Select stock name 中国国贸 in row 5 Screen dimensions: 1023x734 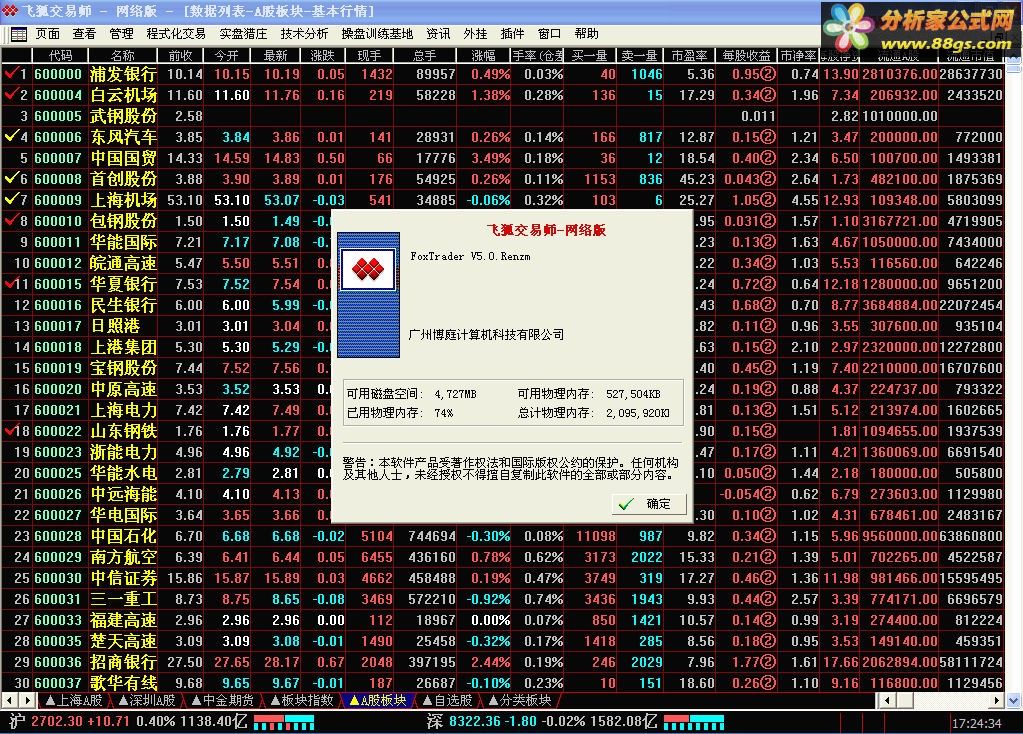click(123, 158)
